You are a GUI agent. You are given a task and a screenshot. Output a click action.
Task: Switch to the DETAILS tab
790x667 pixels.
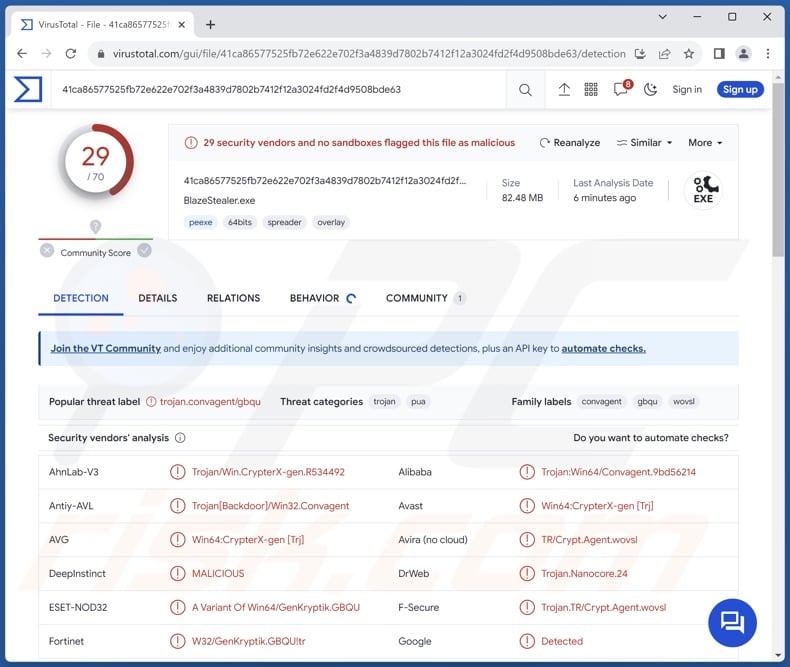pyautogui.click(x=158, y=298)
